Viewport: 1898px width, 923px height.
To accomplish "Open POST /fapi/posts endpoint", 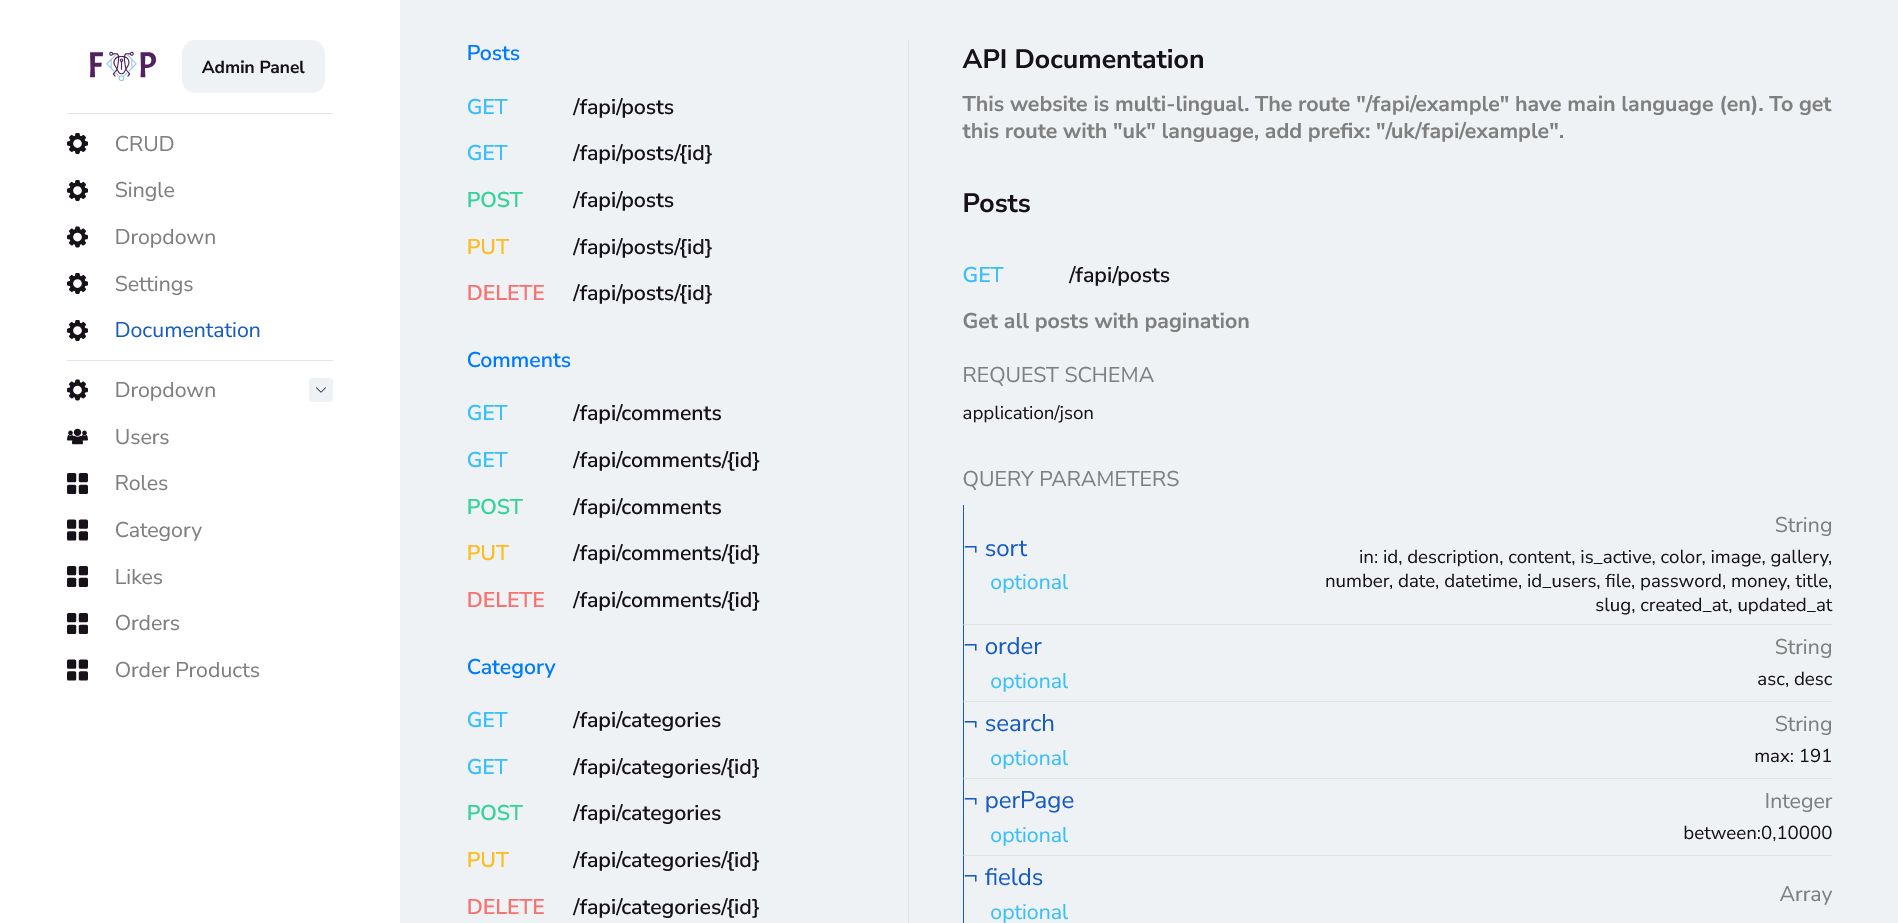I will 570,200.
